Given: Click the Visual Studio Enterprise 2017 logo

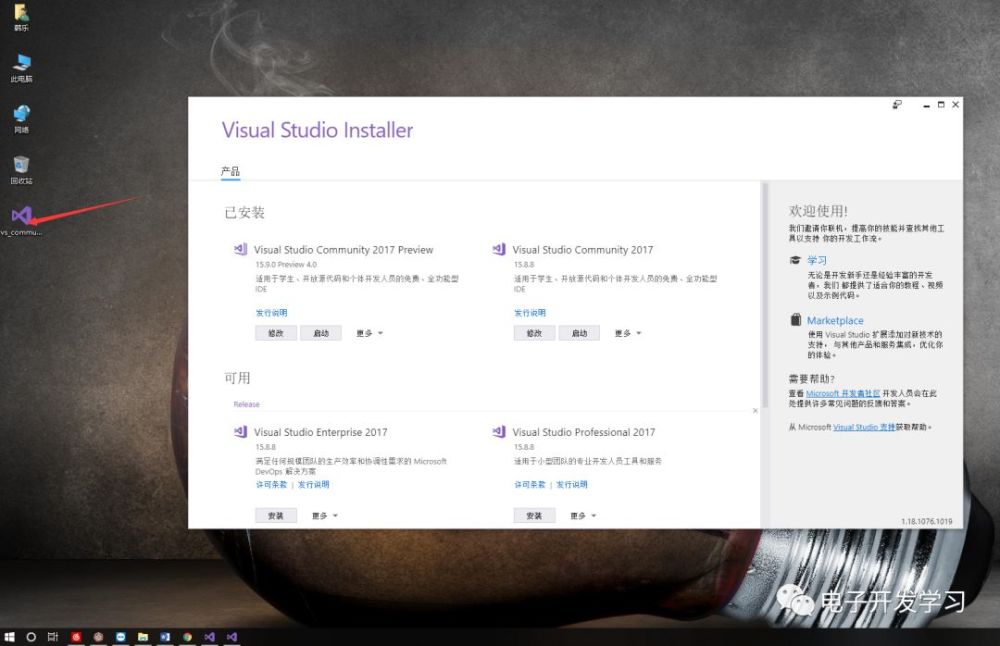Looking at the screenshot, I should [x=240, y=432].
